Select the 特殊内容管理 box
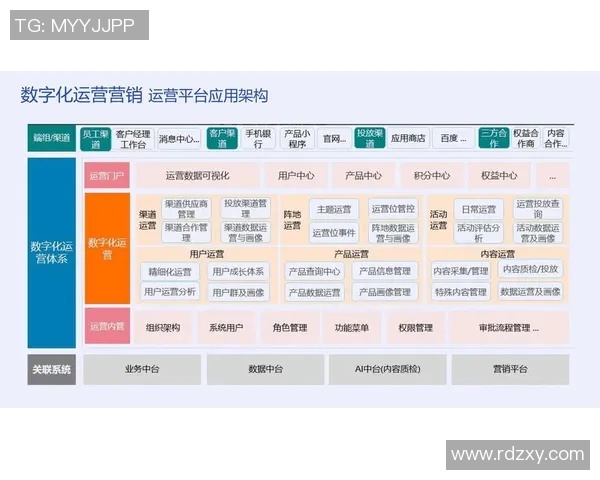The height and width of the screenshot is (480, 600). coord(461,292)
